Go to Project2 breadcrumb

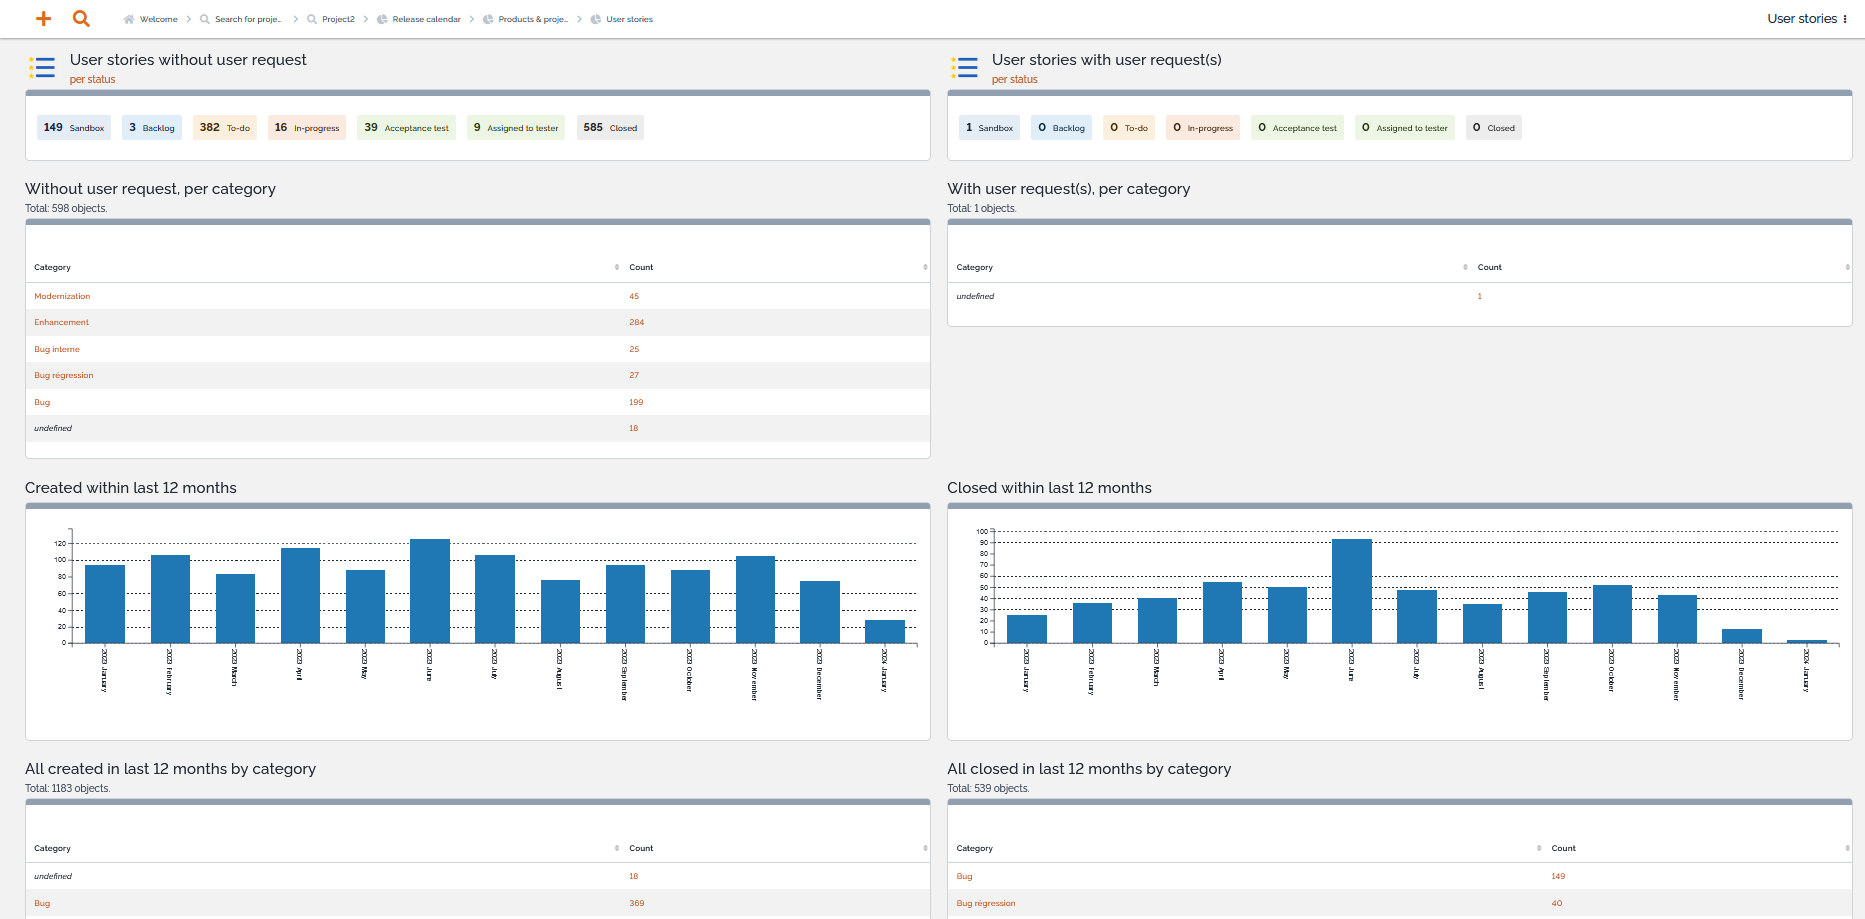(338, 19)
